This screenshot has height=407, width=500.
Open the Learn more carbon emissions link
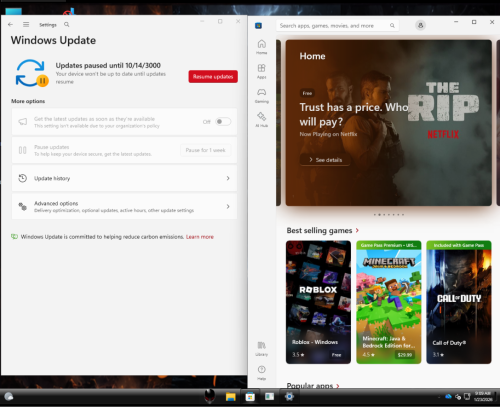tap(200, 237)
